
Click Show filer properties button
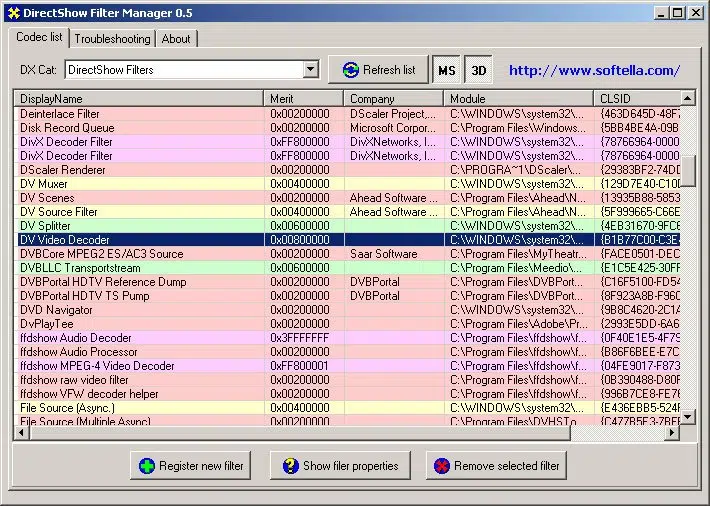[340, 466]
